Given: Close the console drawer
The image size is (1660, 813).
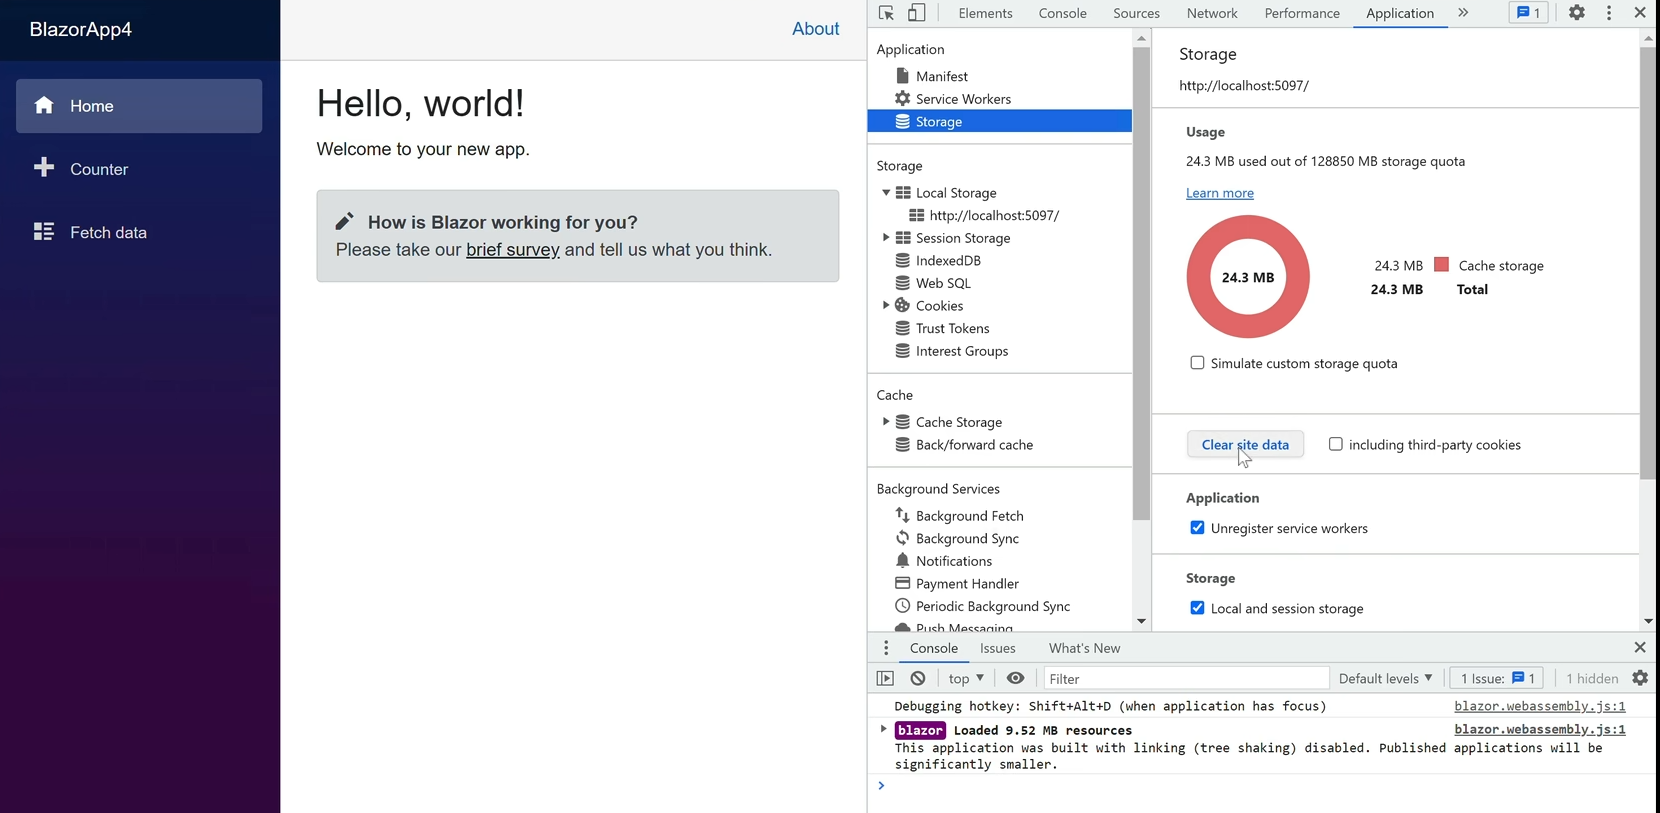Looking at the screenshot, I should pyautogui.click(x=1640, y=648).
